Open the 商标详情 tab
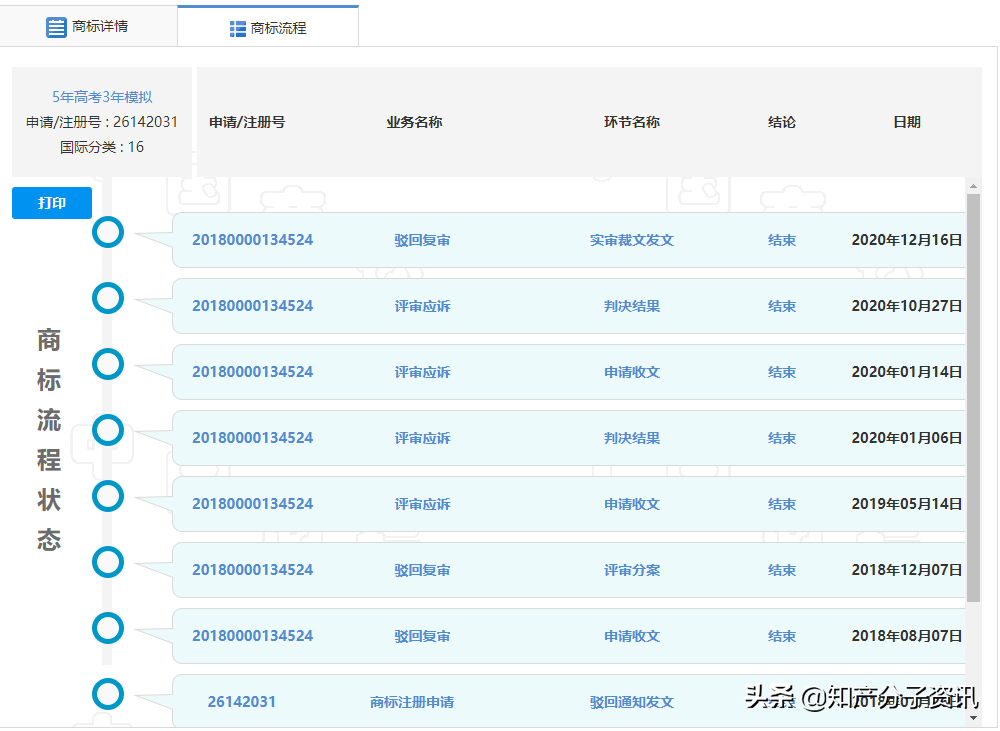The width and height of the screenshot is (1000, 731). [x=88, y=27]
